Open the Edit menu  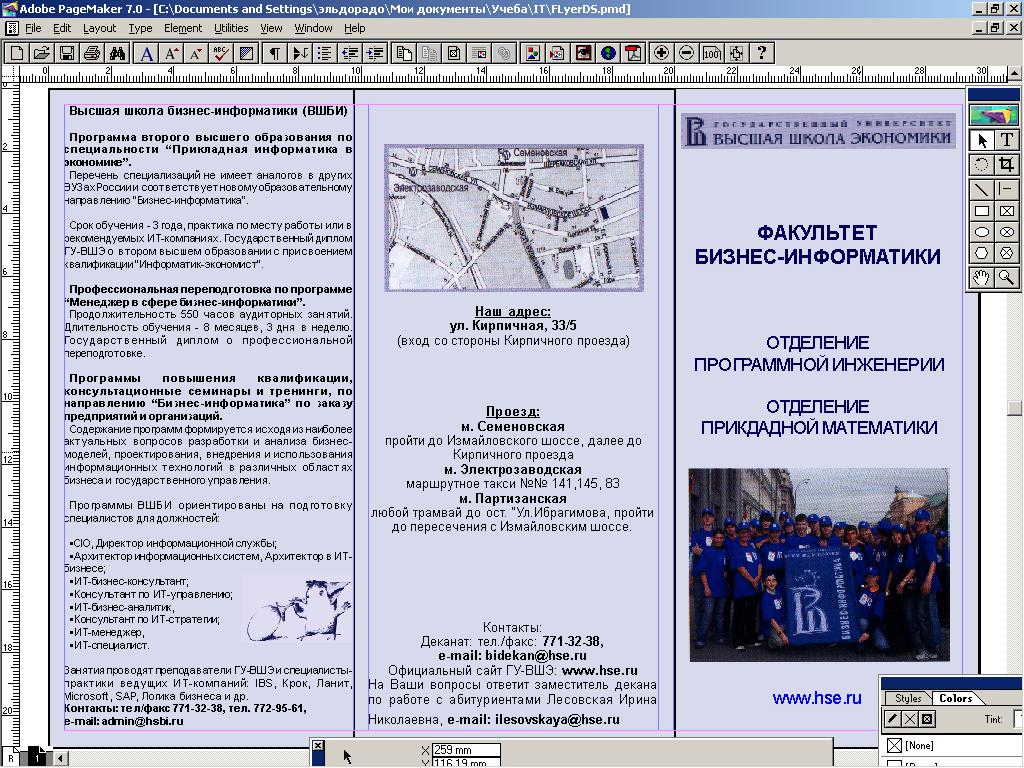[62, 28]
